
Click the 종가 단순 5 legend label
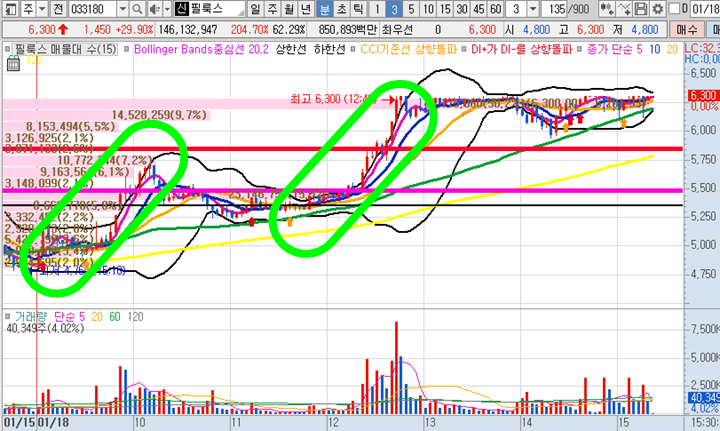coord(615,49)
